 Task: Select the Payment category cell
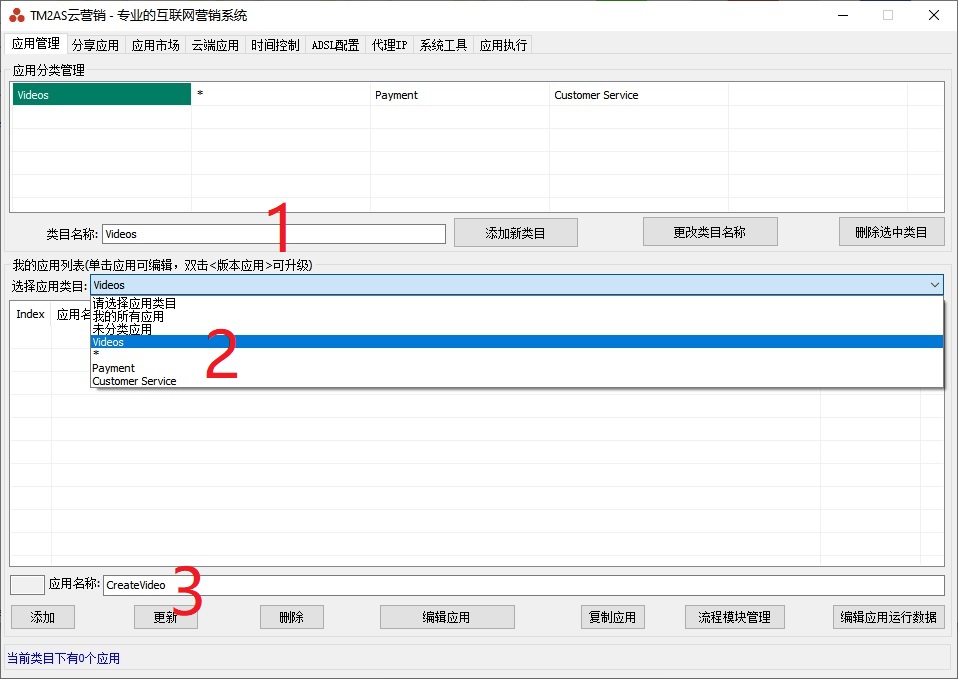[x=459, y=95]
